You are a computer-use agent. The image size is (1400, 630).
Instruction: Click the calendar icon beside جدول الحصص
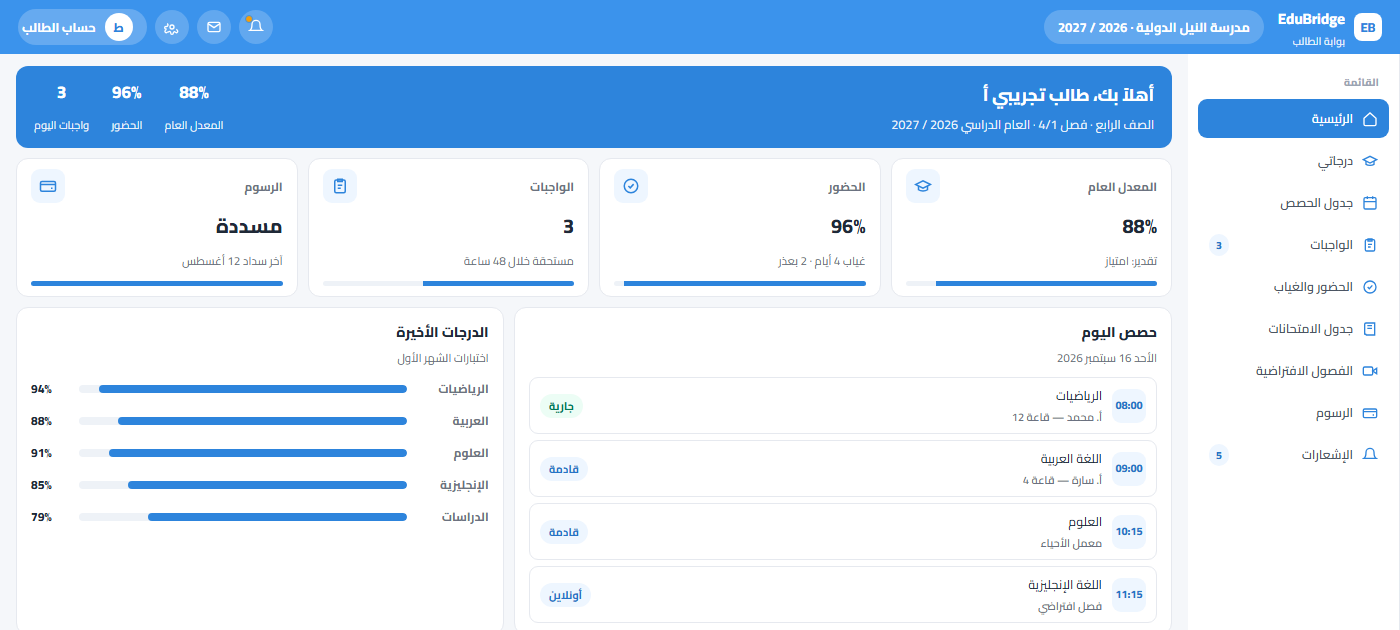coord(1370,203)
